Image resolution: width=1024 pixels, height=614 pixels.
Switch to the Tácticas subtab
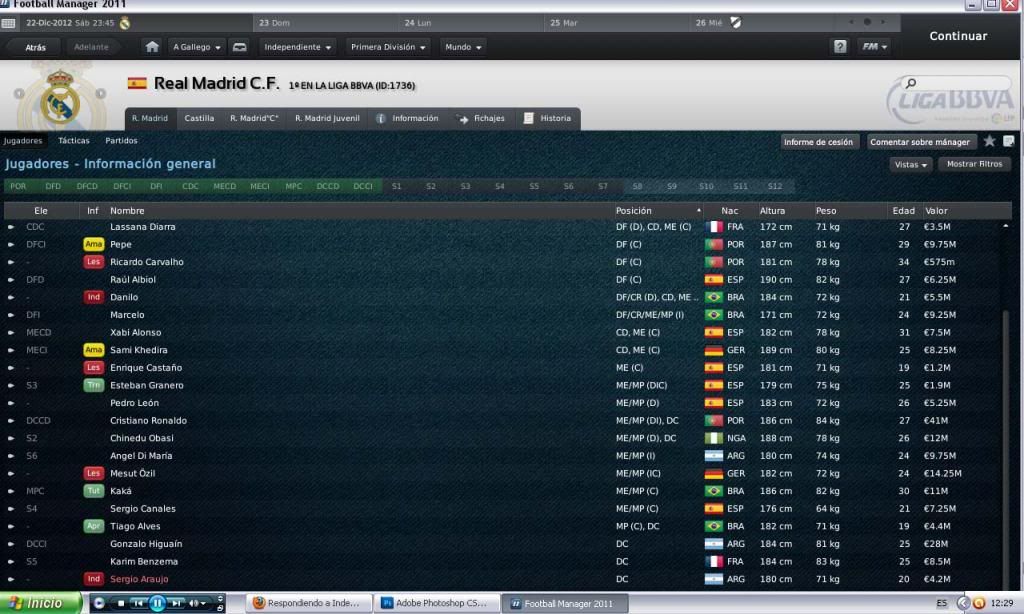tap(74, 140)
